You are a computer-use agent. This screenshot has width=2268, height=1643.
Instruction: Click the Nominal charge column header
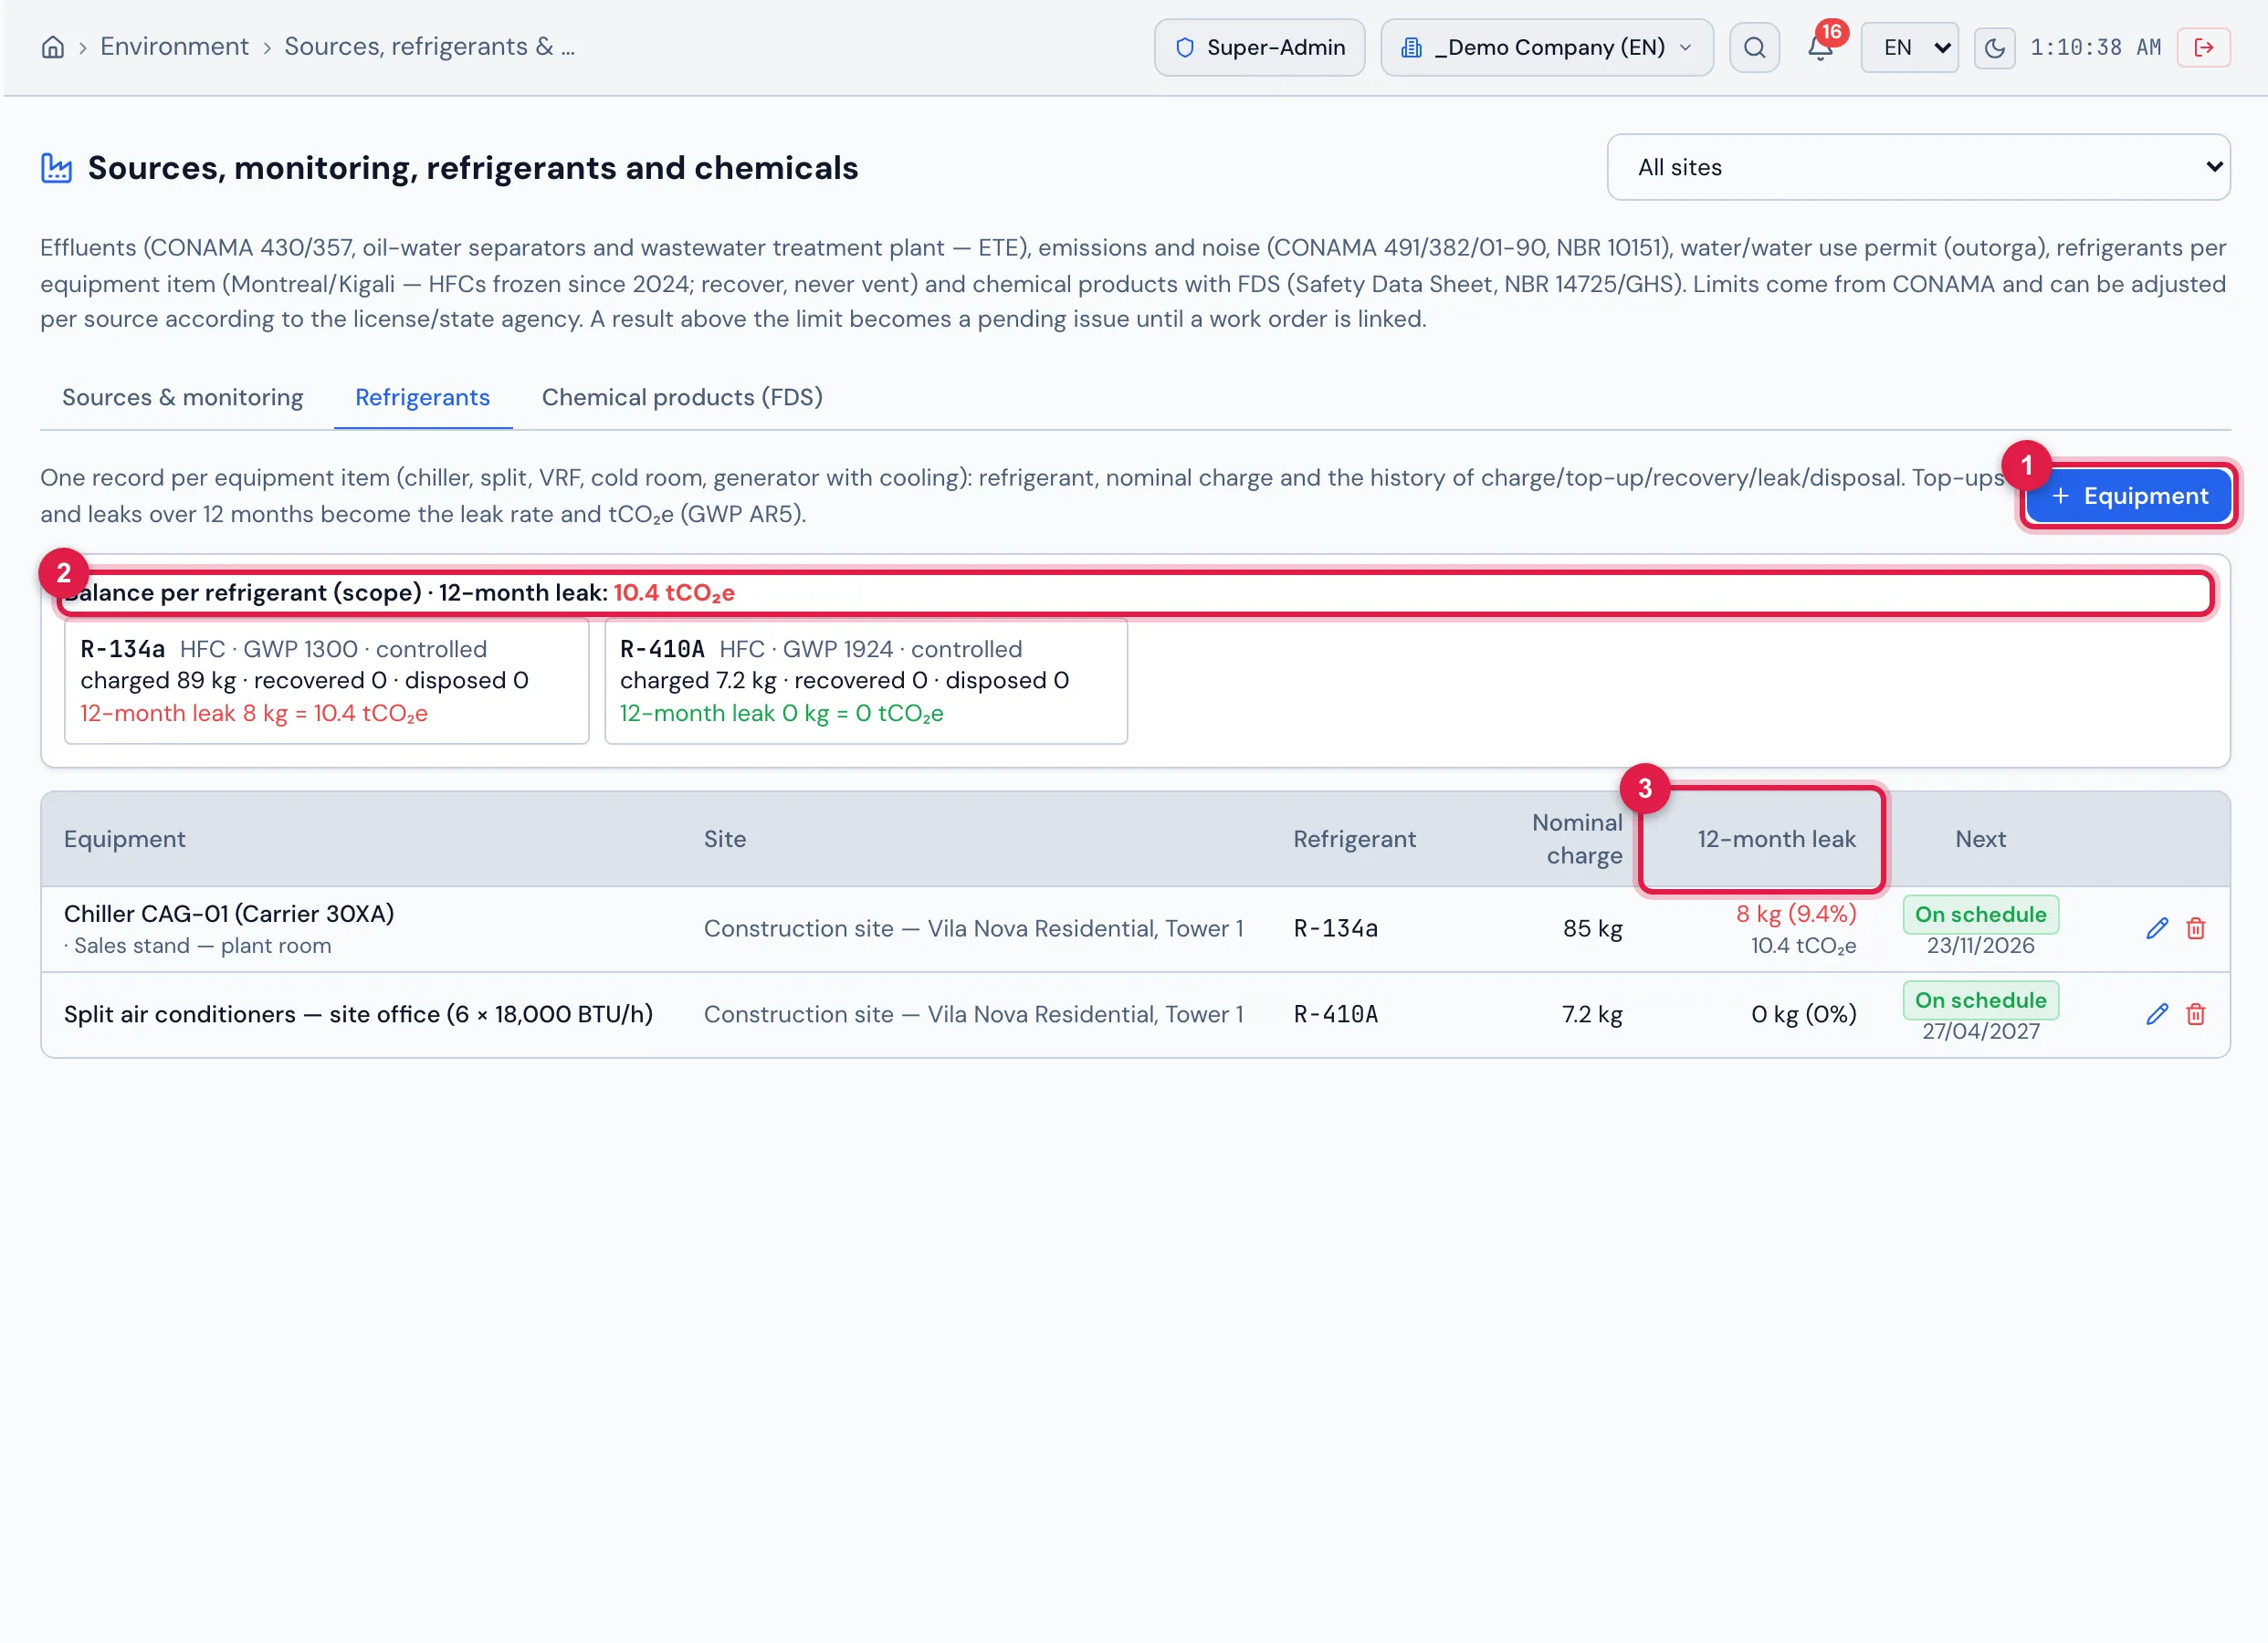(x=1577, y=839)
